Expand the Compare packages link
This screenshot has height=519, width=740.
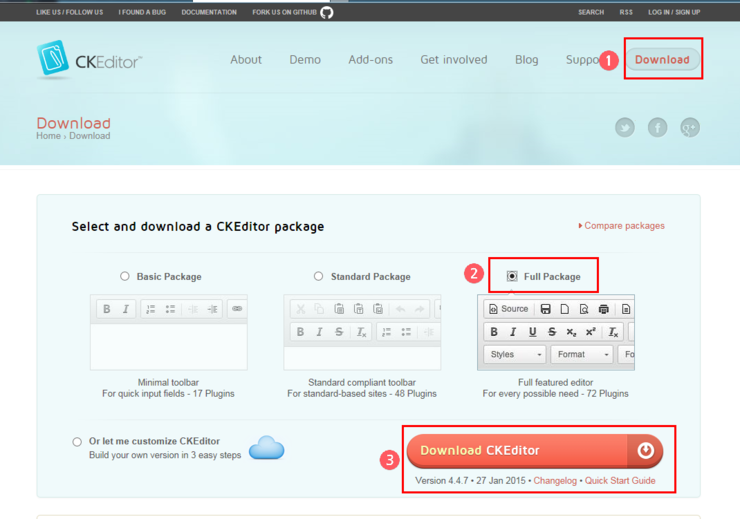pyautogui.click(x=622, y=226)
